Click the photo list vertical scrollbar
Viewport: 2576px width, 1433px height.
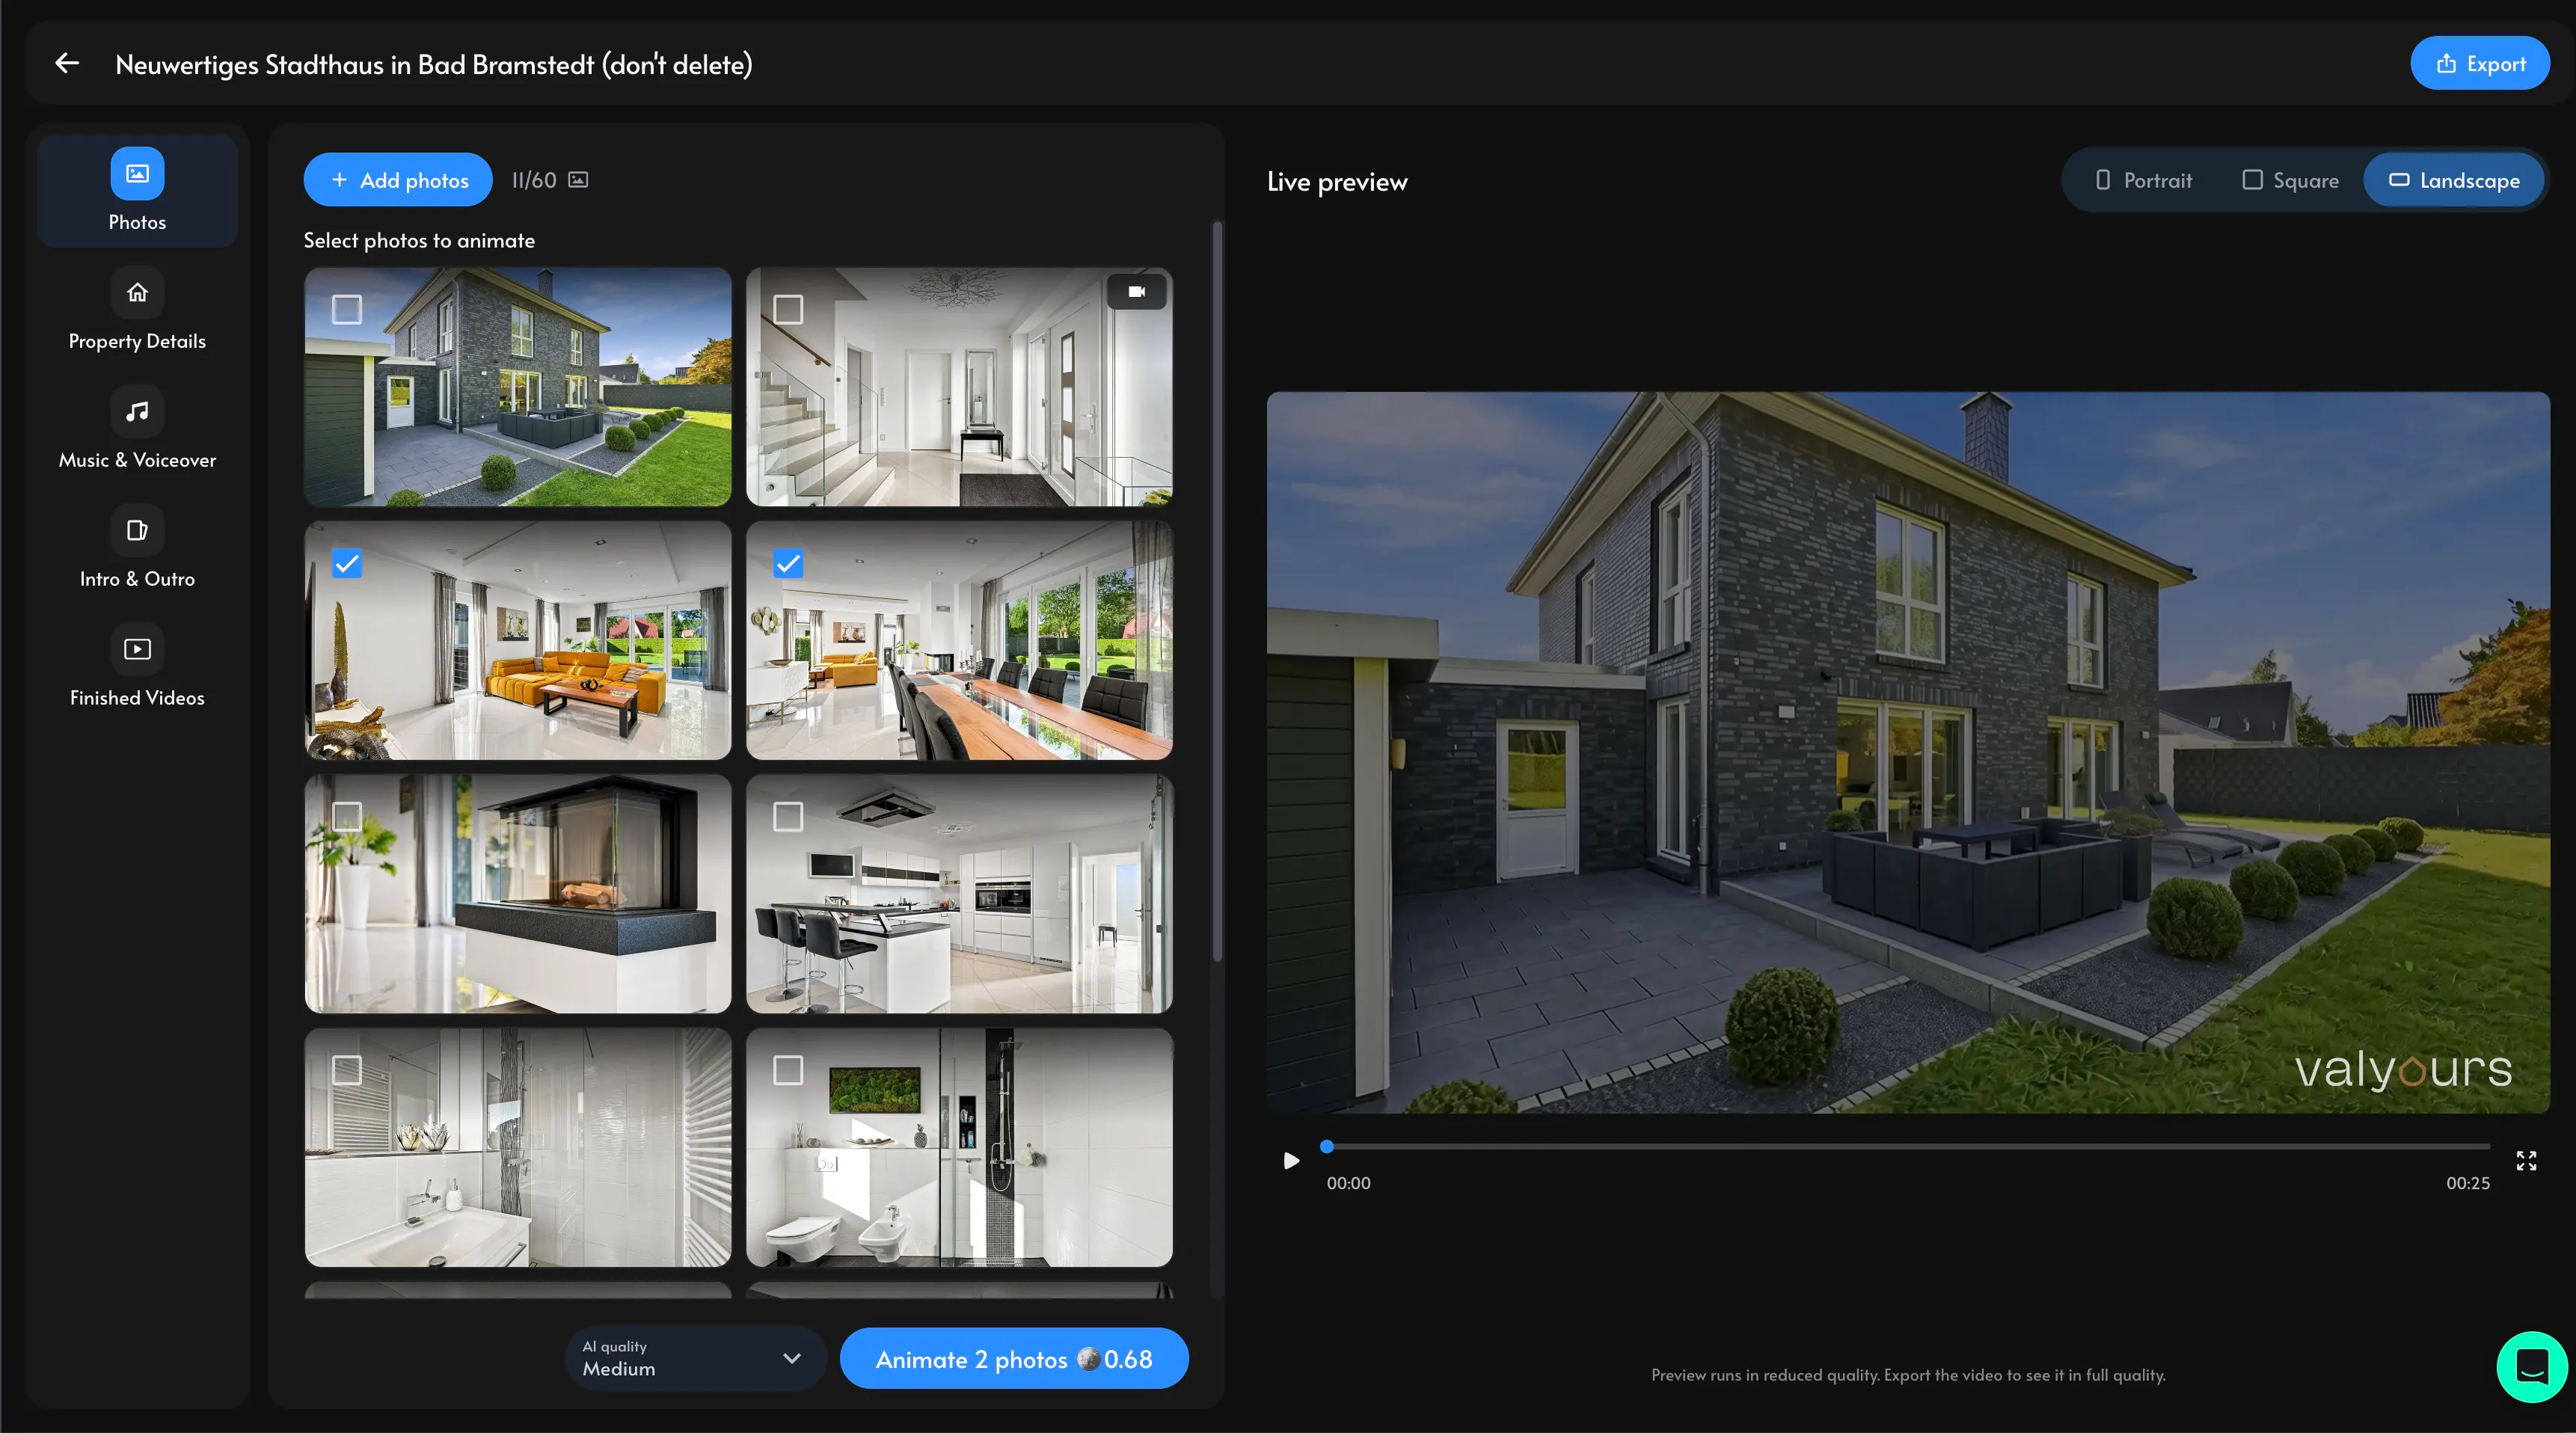tap(1217, 591)
